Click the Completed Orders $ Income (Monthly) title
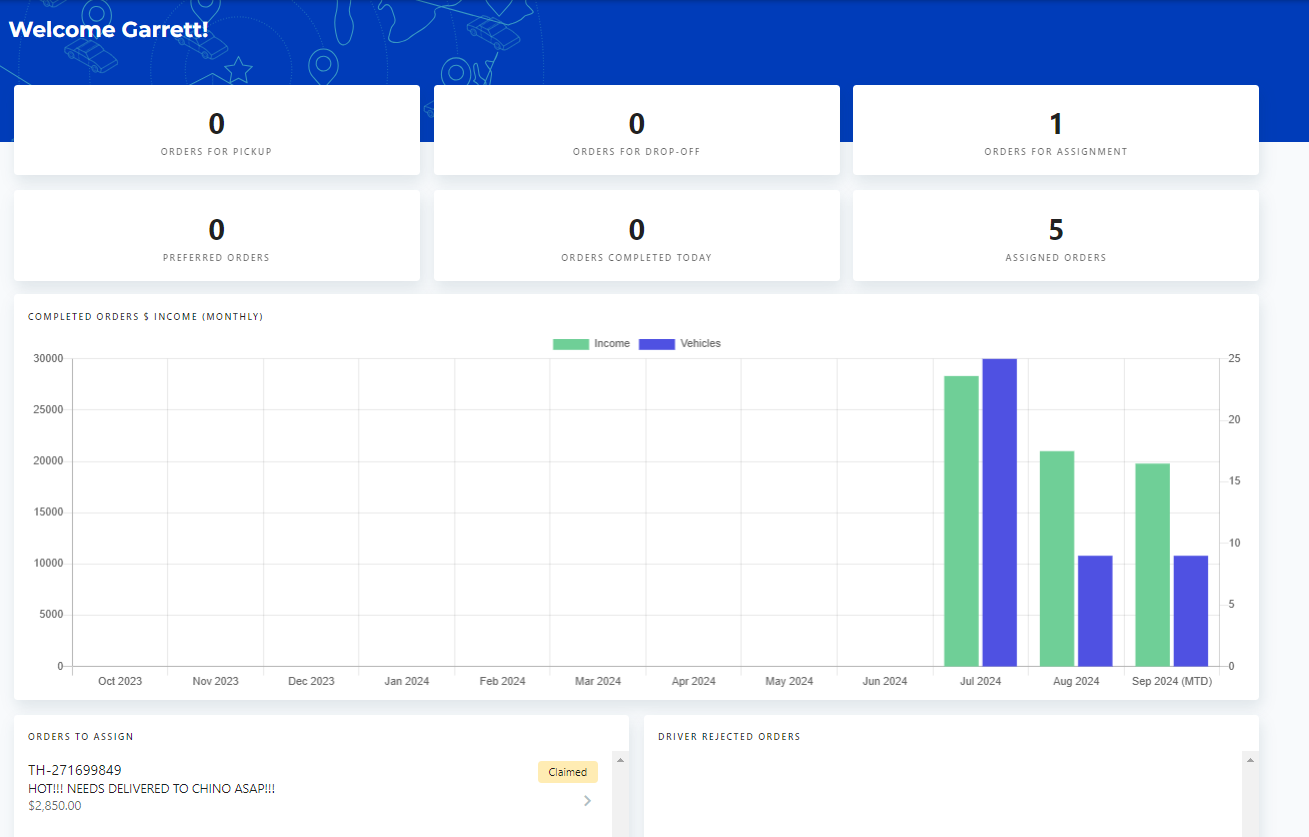Viewport: 1309px width, 837px height. coord(146,317)
